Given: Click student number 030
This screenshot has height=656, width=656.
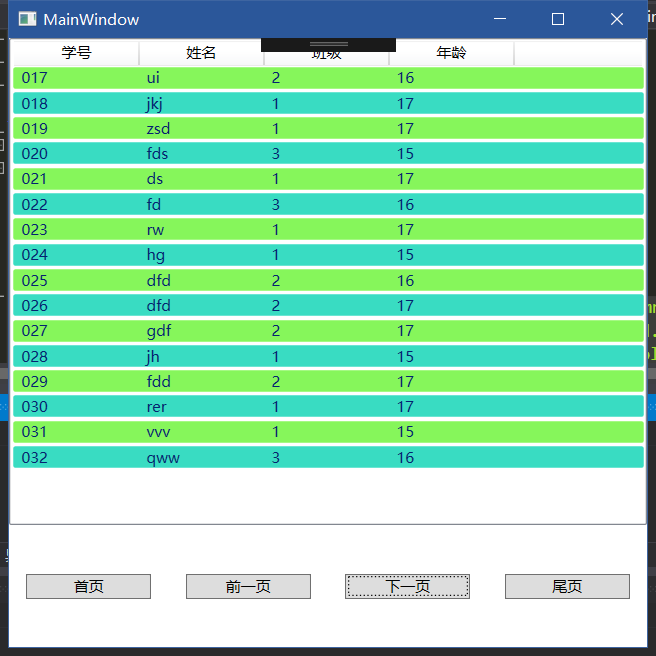Looking at the screenshot, I should [x=34, y=407].
